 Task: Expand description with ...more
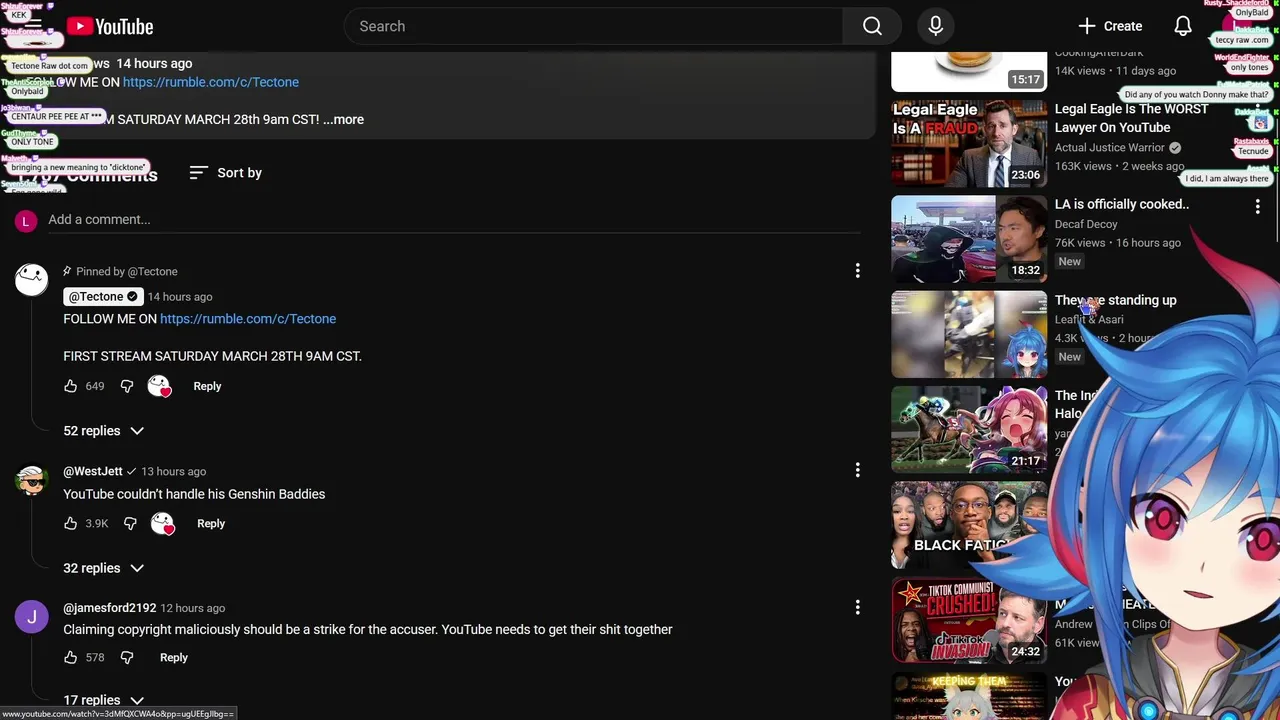pyautogui.click(x=343, y=119)
